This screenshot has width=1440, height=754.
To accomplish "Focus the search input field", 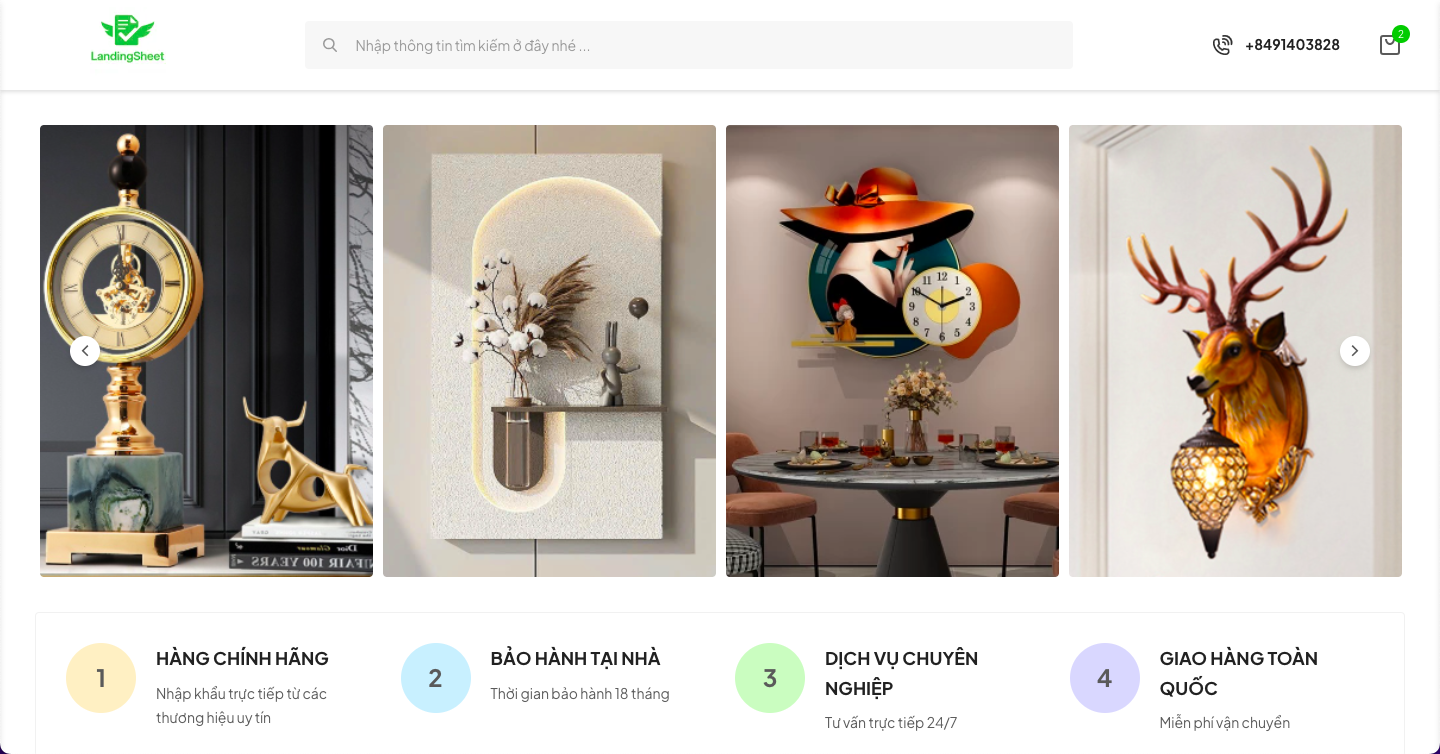I will coord(689,45).
